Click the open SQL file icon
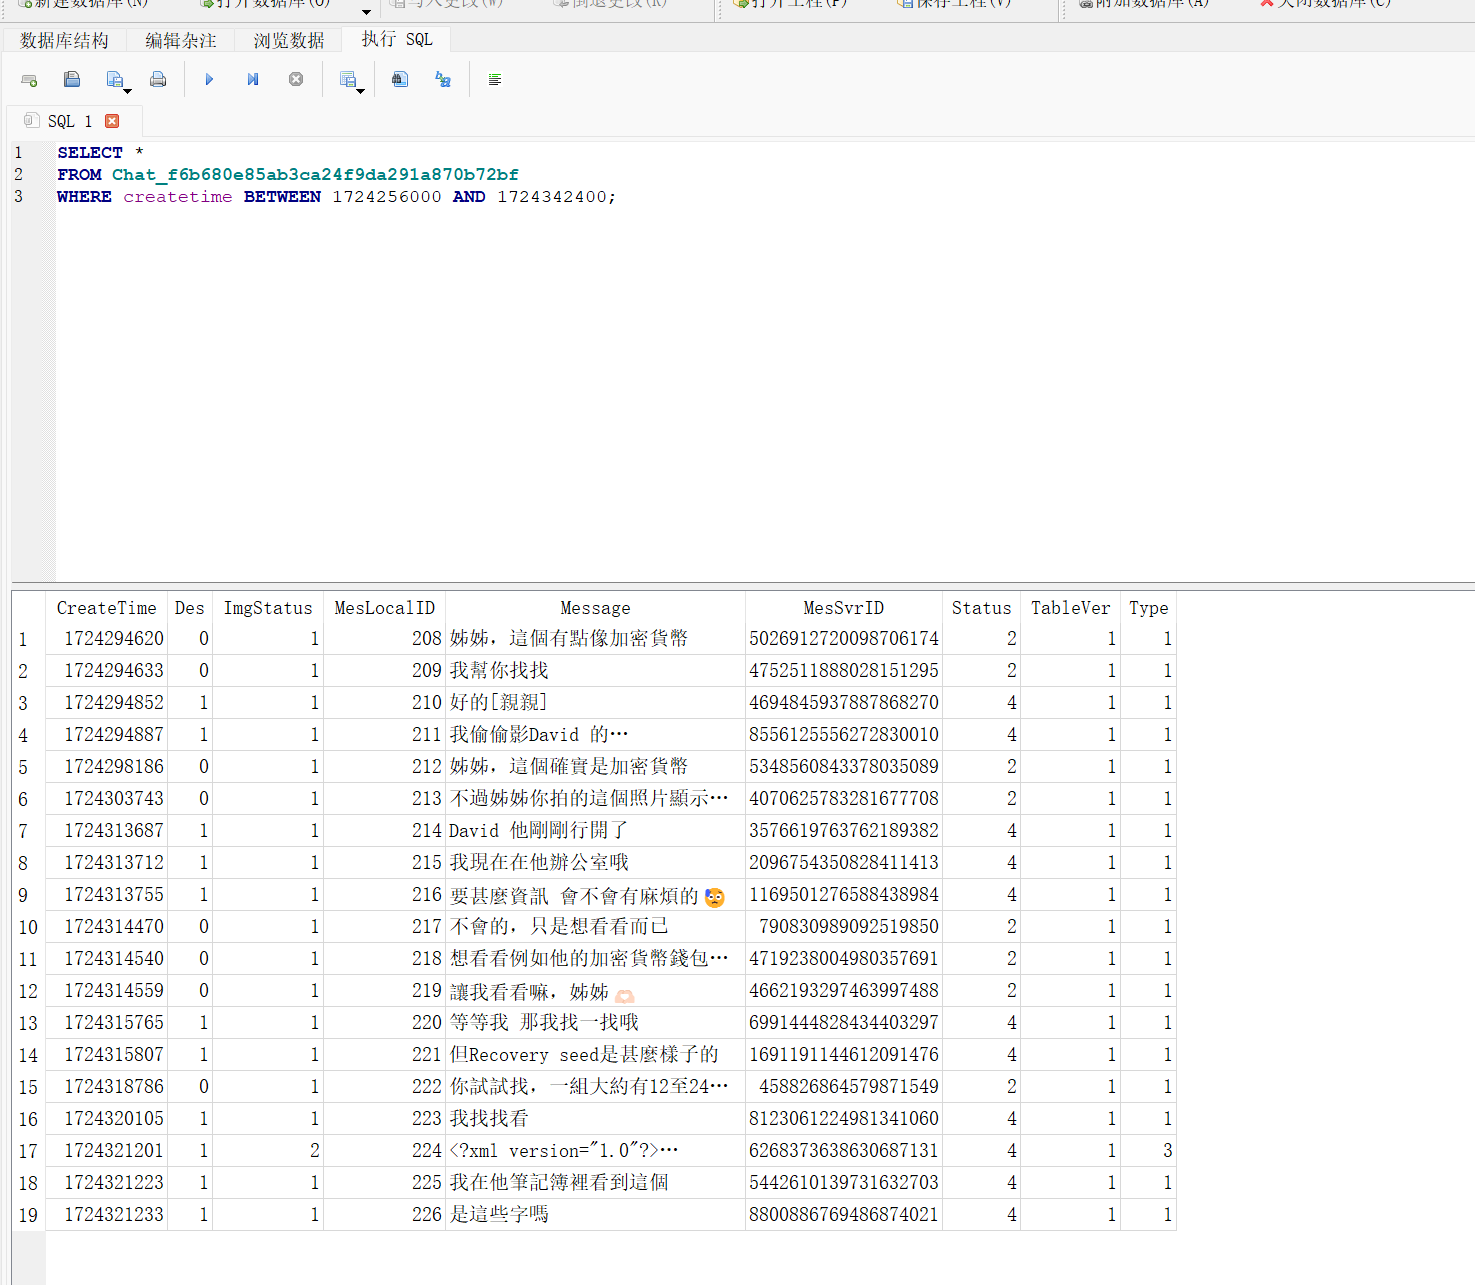1475x1285 pixels. point(72,80)
